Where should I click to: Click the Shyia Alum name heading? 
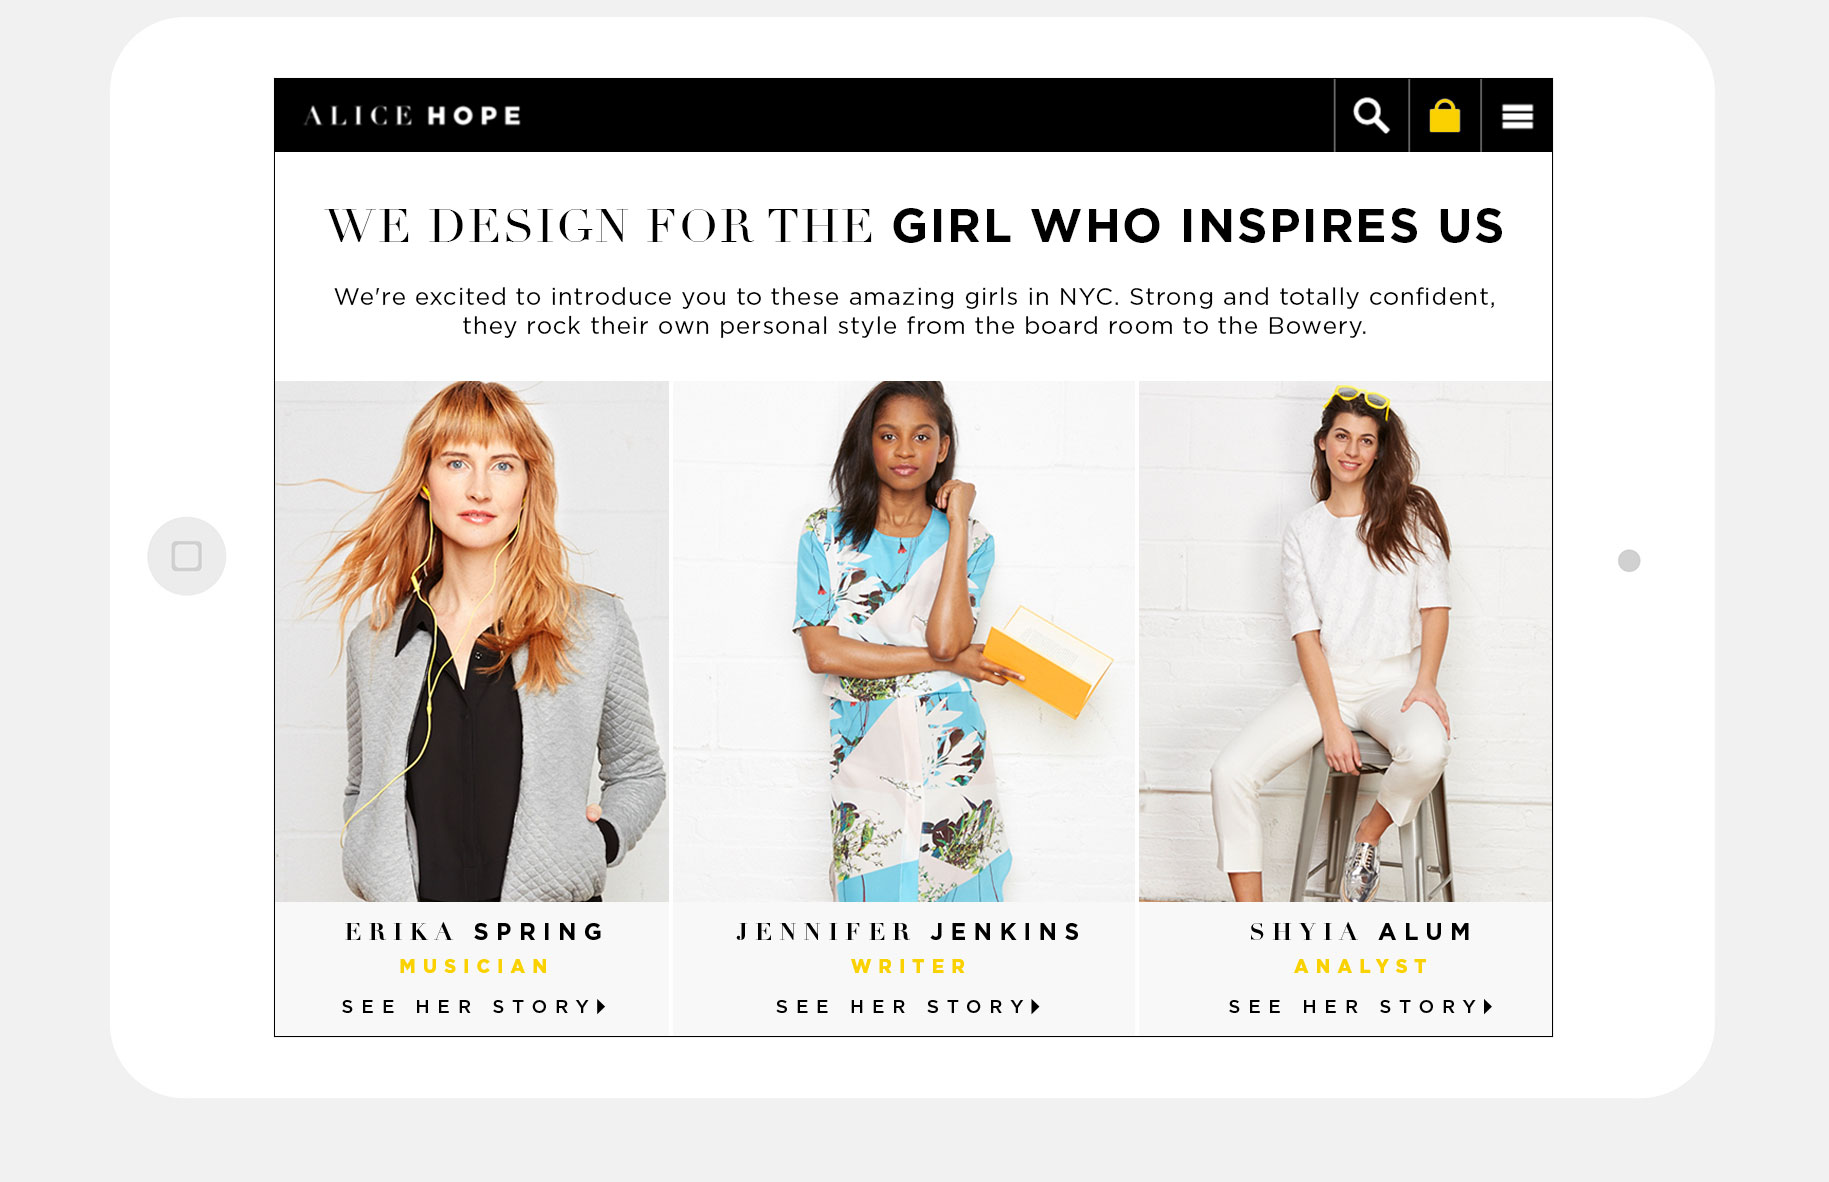[1361, 932]
